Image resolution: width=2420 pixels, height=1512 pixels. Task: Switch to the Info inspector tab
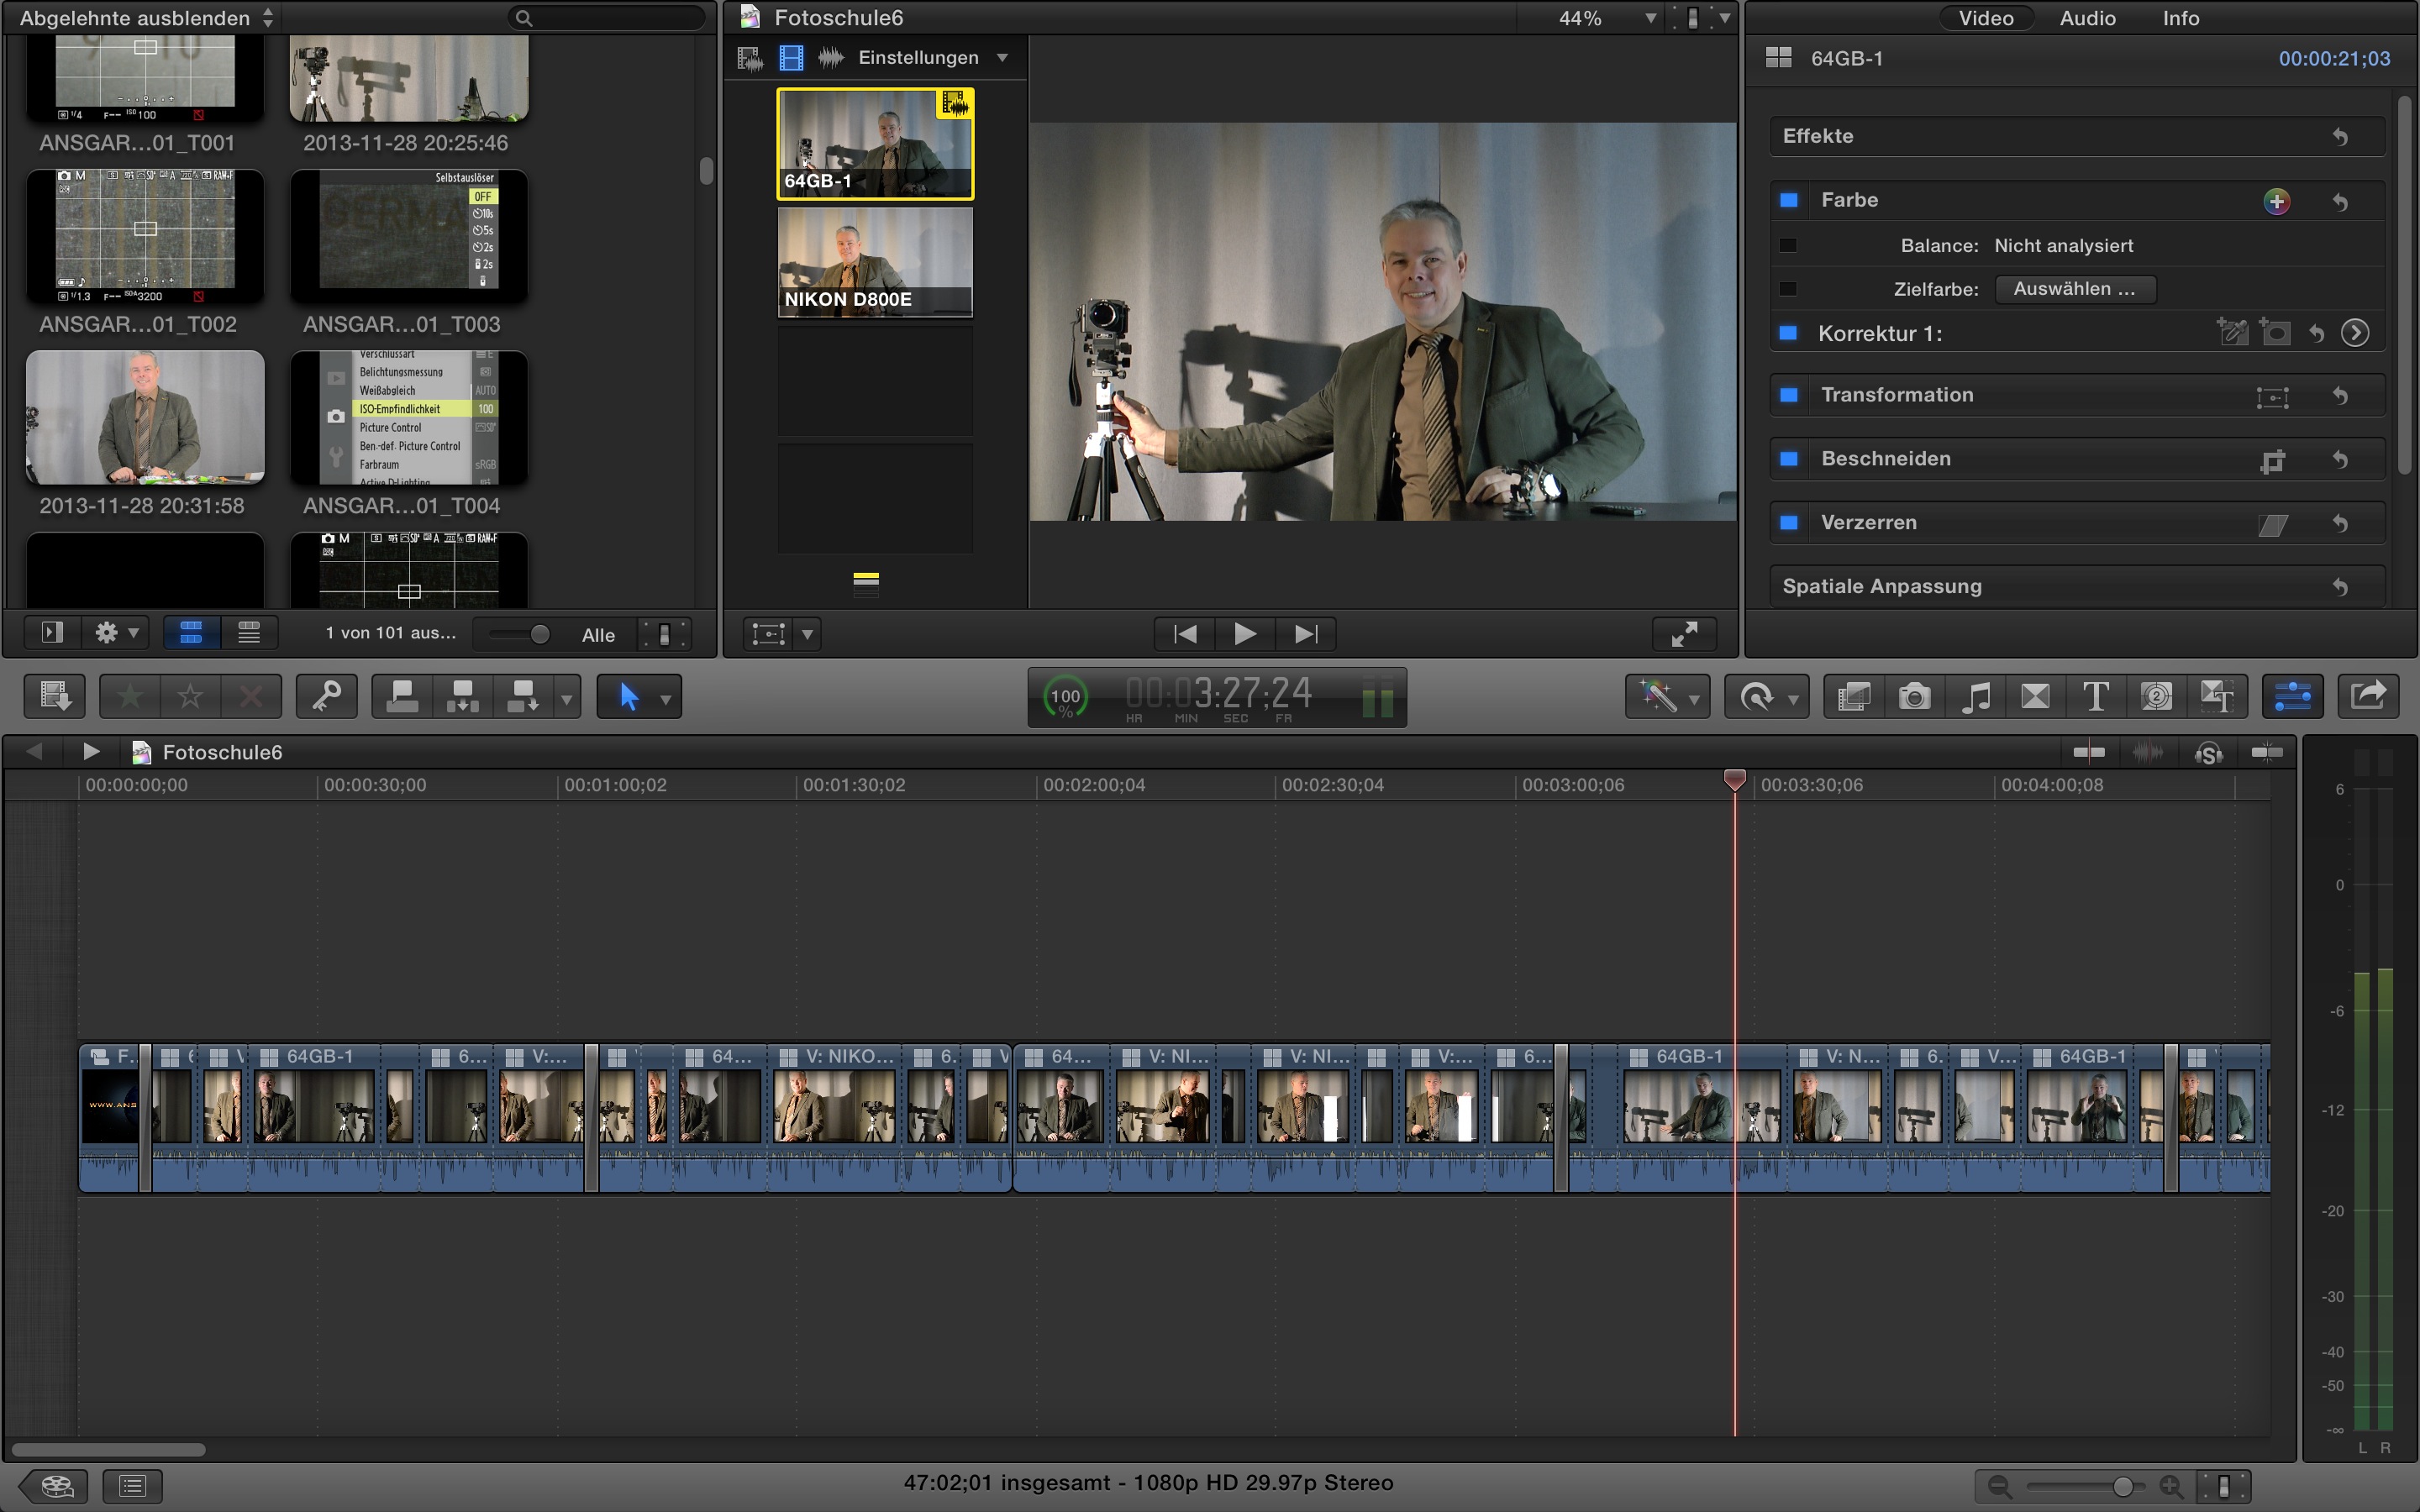2180,18
